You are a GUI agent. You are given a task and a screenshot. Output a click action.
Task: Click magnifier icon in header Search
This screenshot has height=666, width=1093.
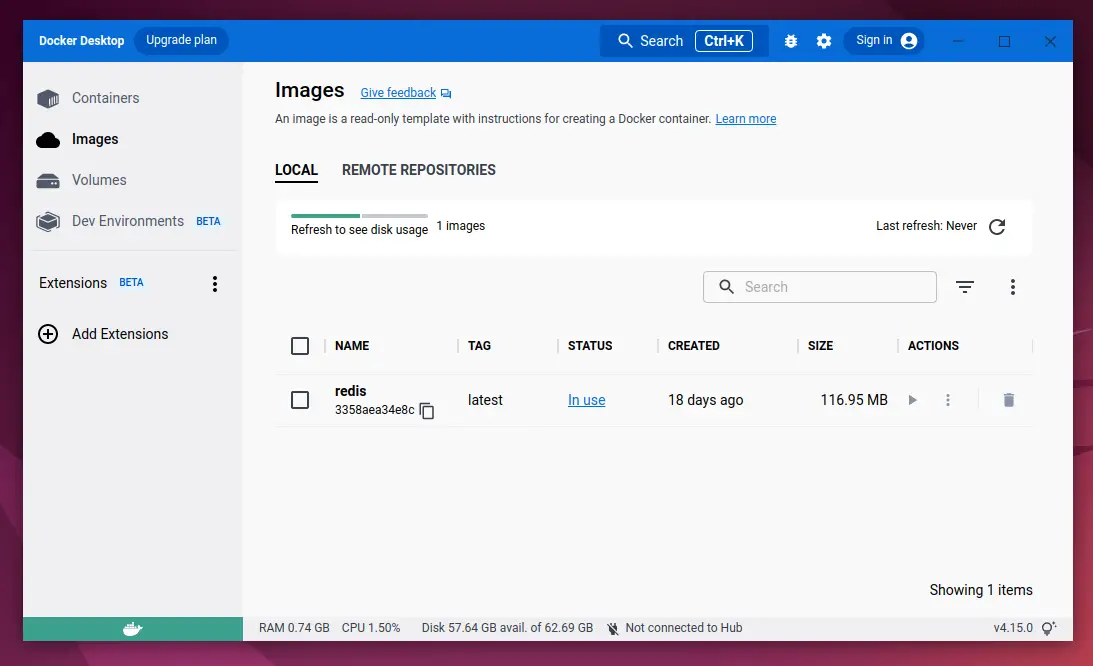(x=625, y=41)
